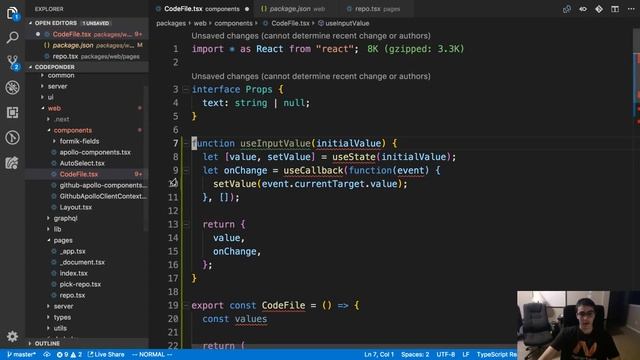Open problems panel via errors and warnings count
Screen dimensions: 640x360
[x=69, y=354]
